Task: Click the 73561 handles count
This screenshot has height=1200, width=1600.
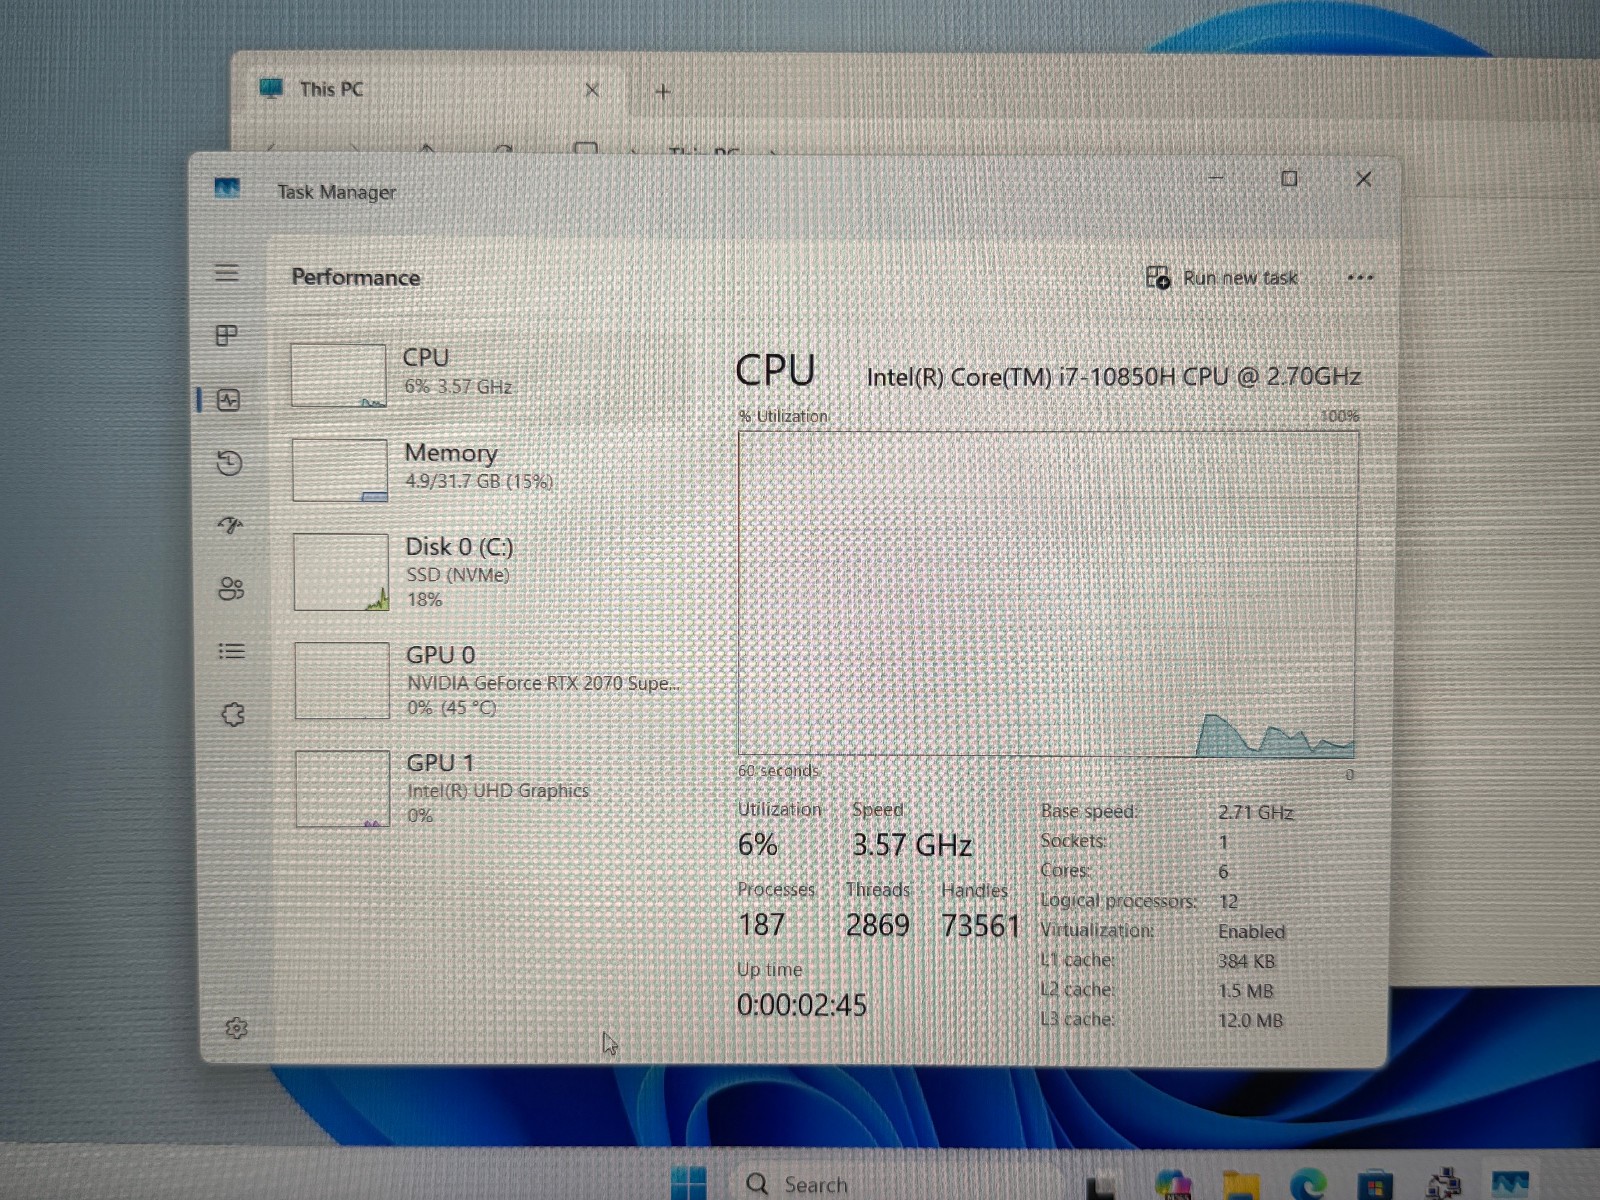Action: point(980,926)
